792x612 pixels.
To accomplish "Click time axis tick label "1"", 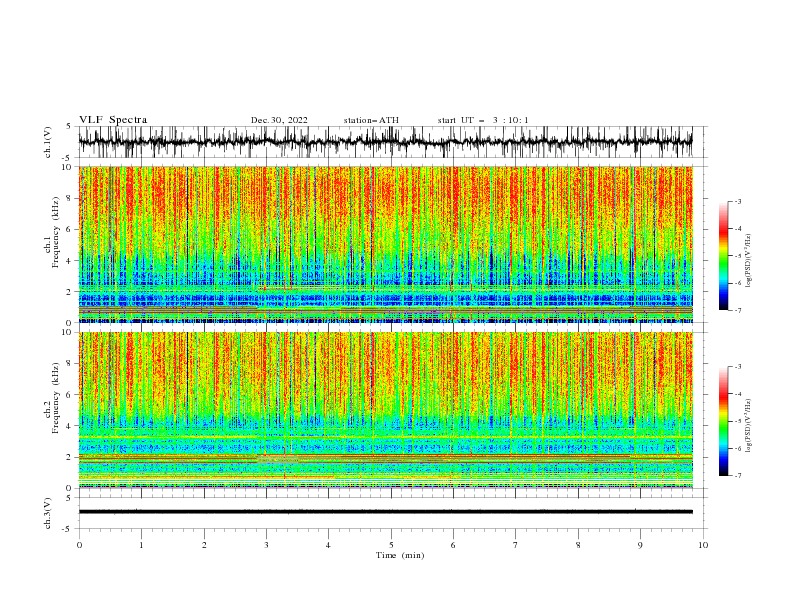I will [141, 545].
